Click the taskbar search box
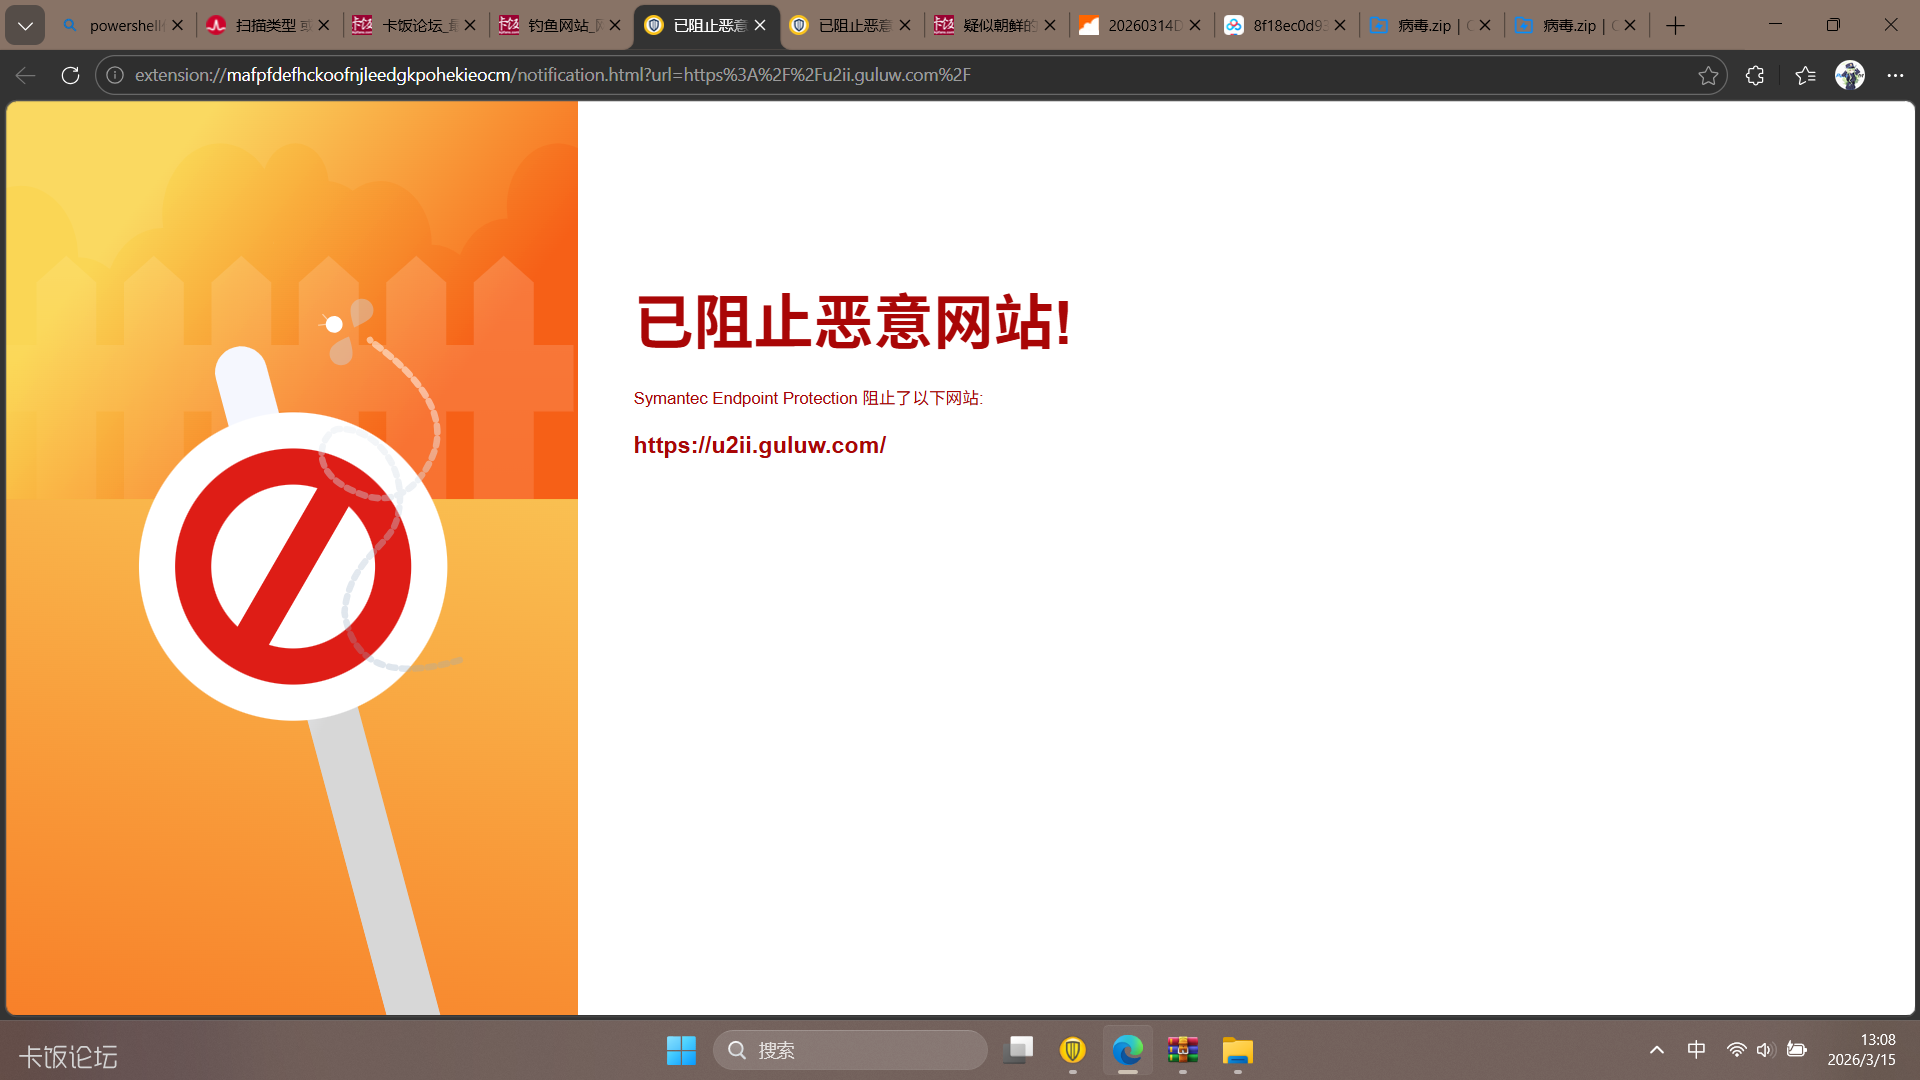The width and height of the screenshot is (1920, 1080). coord(850,1050)
